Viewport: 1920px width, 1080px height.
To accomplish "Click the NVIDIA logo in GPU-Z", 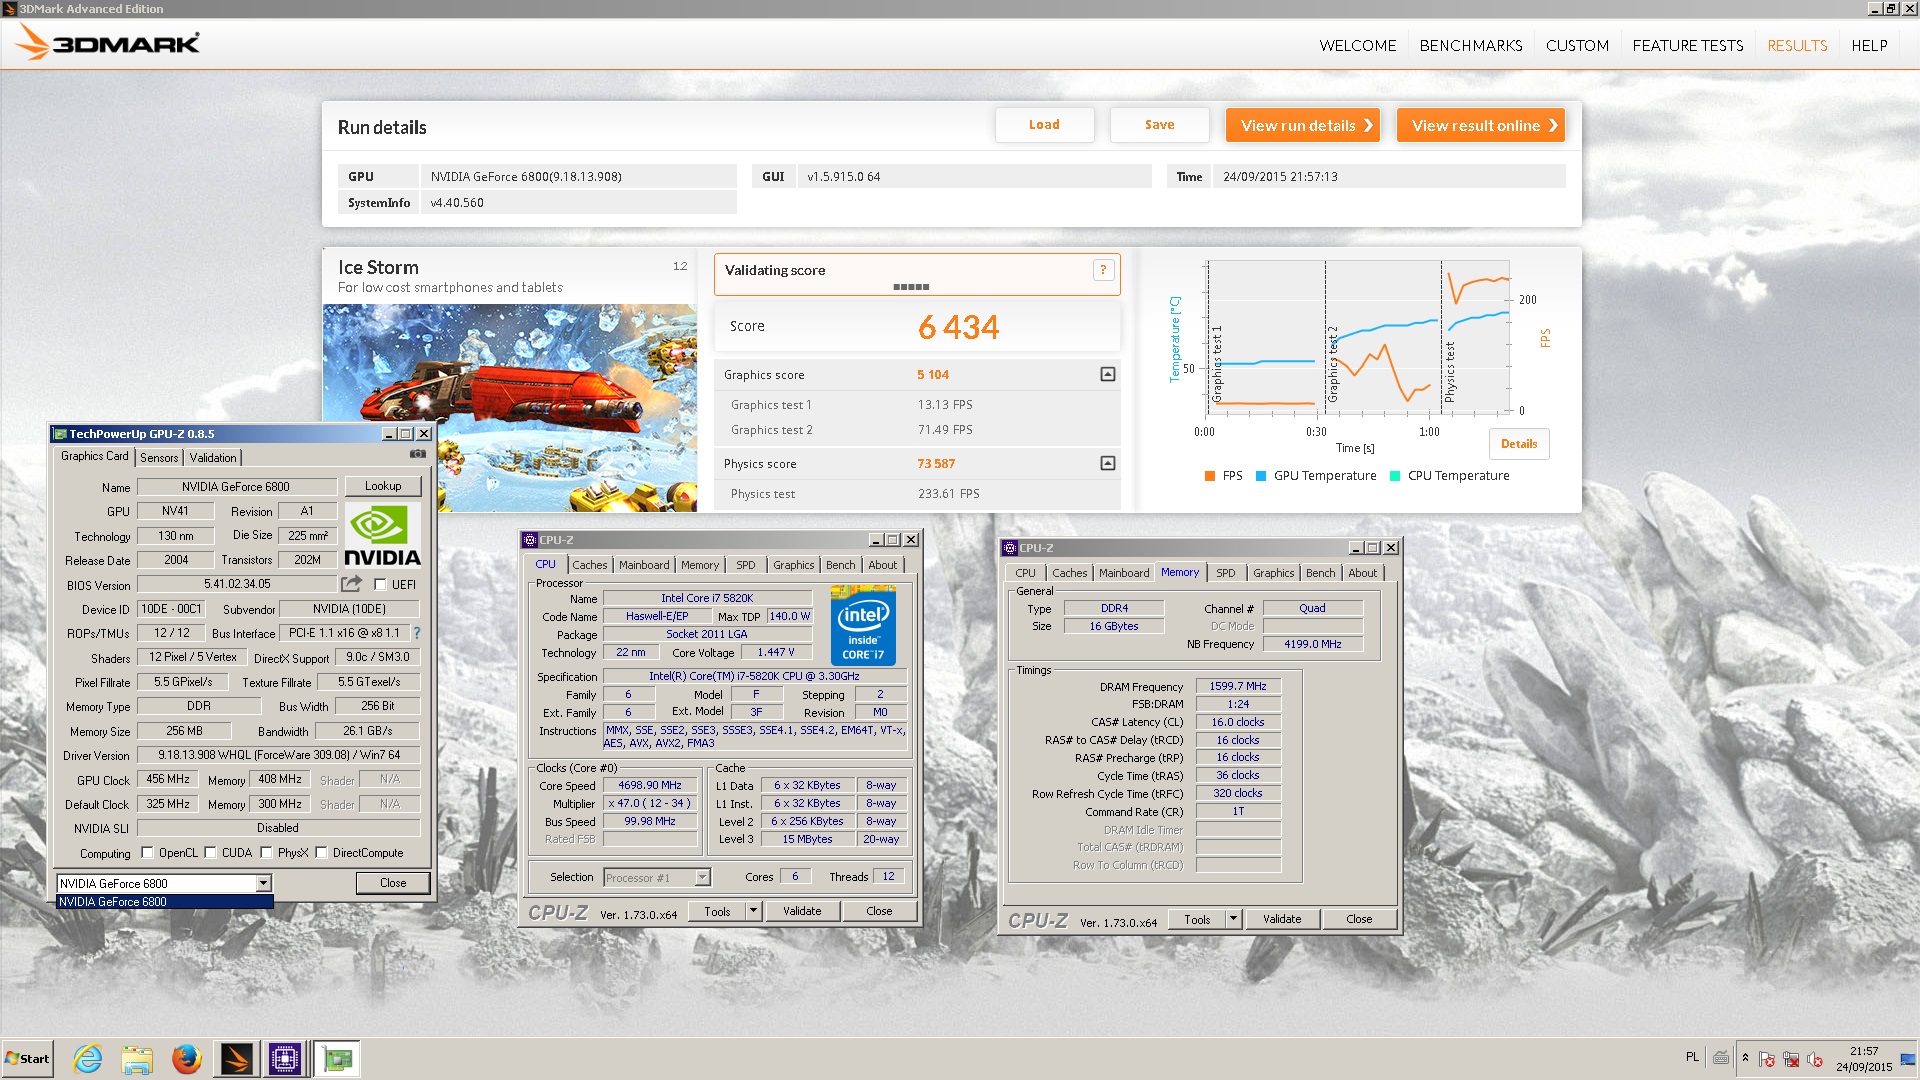I will point(382,535).
